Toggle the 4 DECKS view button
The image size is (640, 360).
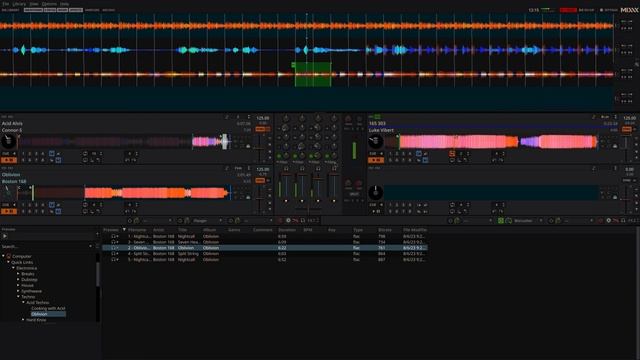[50, 10]
